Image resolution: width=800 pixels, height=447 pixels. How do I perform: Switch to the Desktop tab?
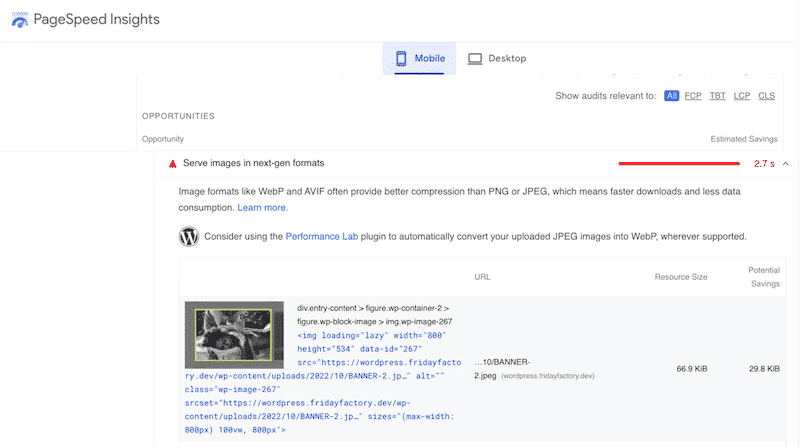pyautogui.click(x=497, y=59)
